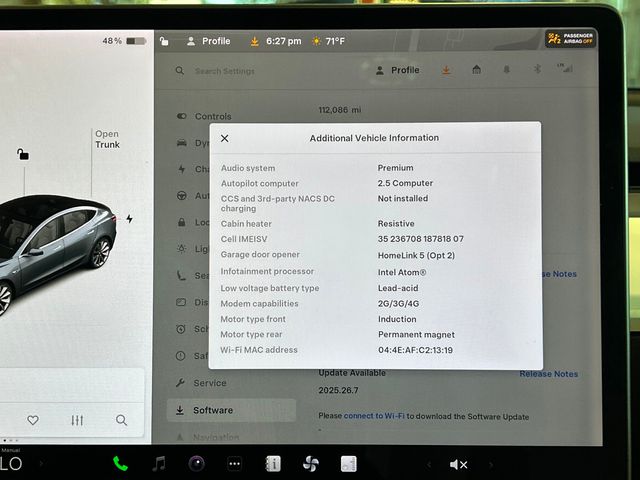The height and width of the screenshot is (480, 640).
Task: Select 'HomeLink 5 (Opt 2)' text
Action: (416, 256)
